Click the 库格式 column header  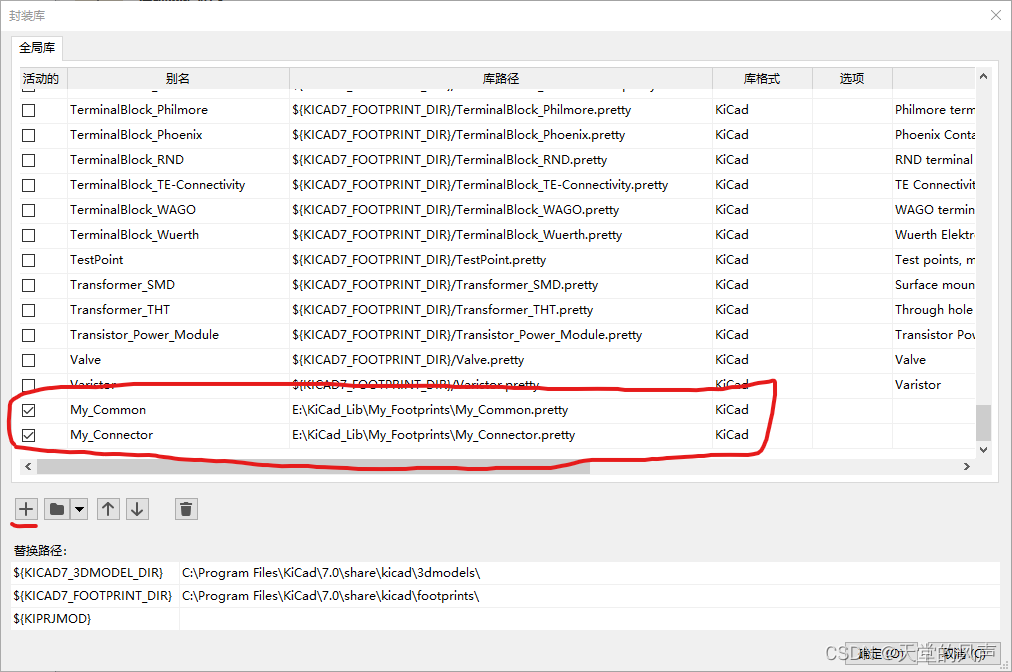(x=762, y=78)
